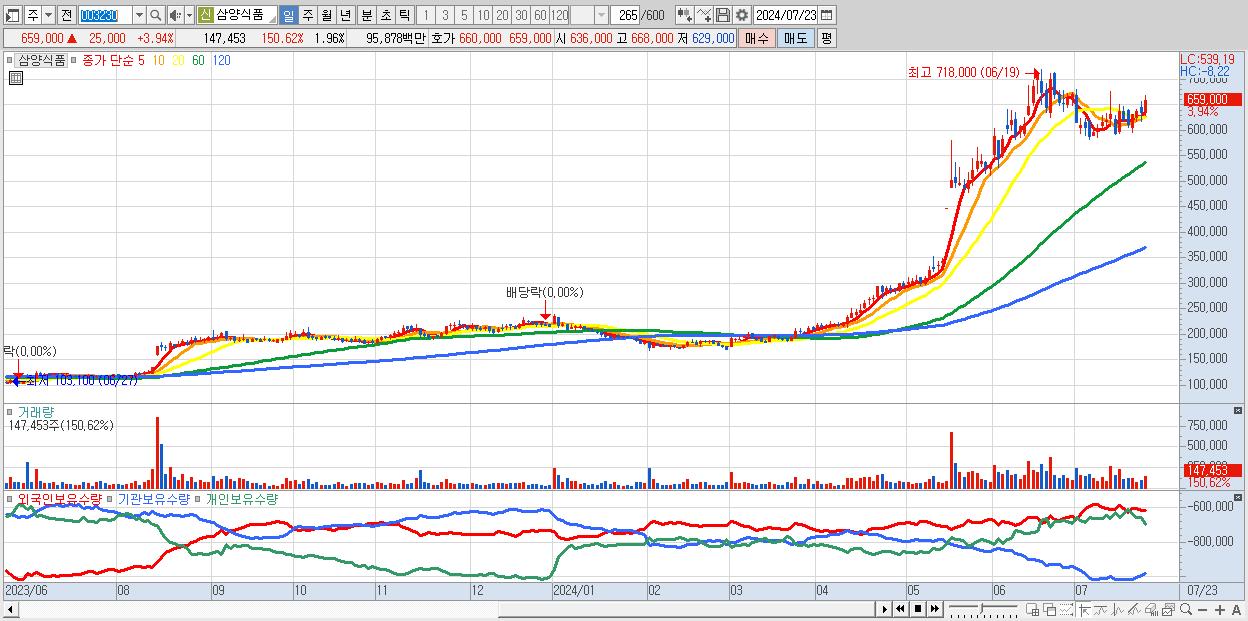1248x621 pixels.
Task: Select the 30 interval button
Action: coord(521,15)
